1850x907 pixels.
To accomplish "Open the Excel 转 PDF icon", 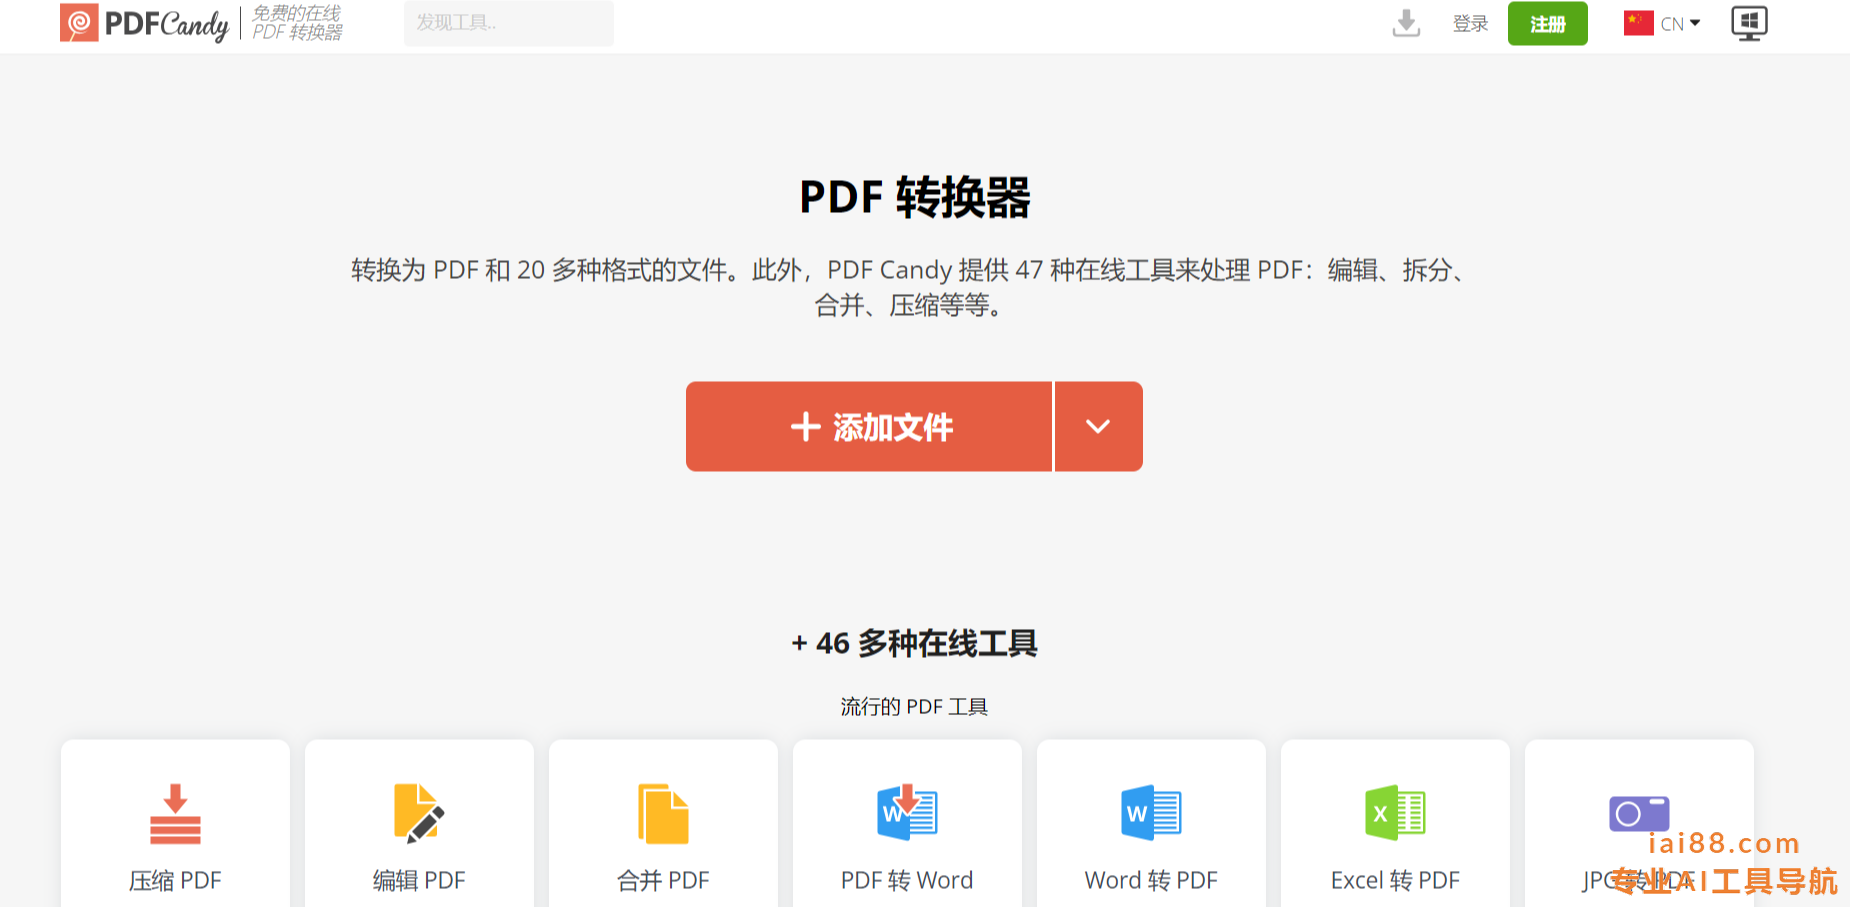I will click(1395, 812).
